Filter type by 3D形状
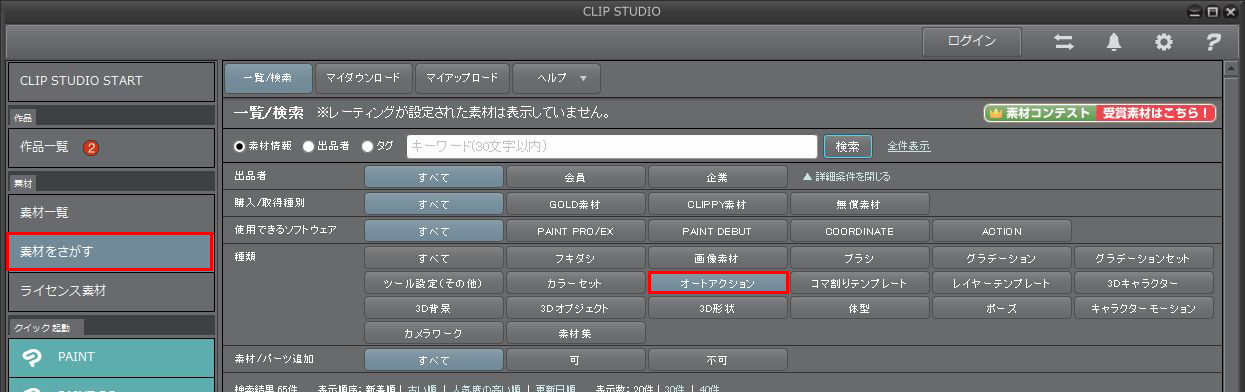Viewport: 1245px width, 392px height. (x=717, y=308)
